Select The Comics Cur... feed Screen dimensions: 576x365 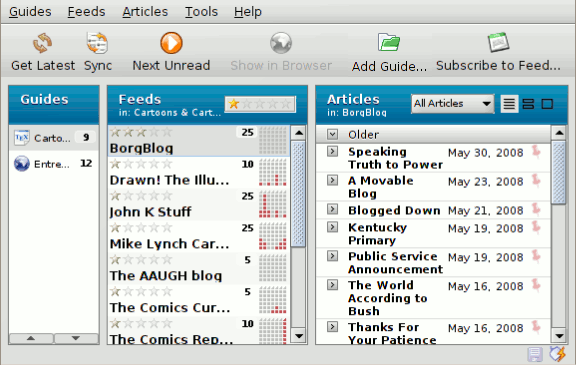tap(199, 300)
